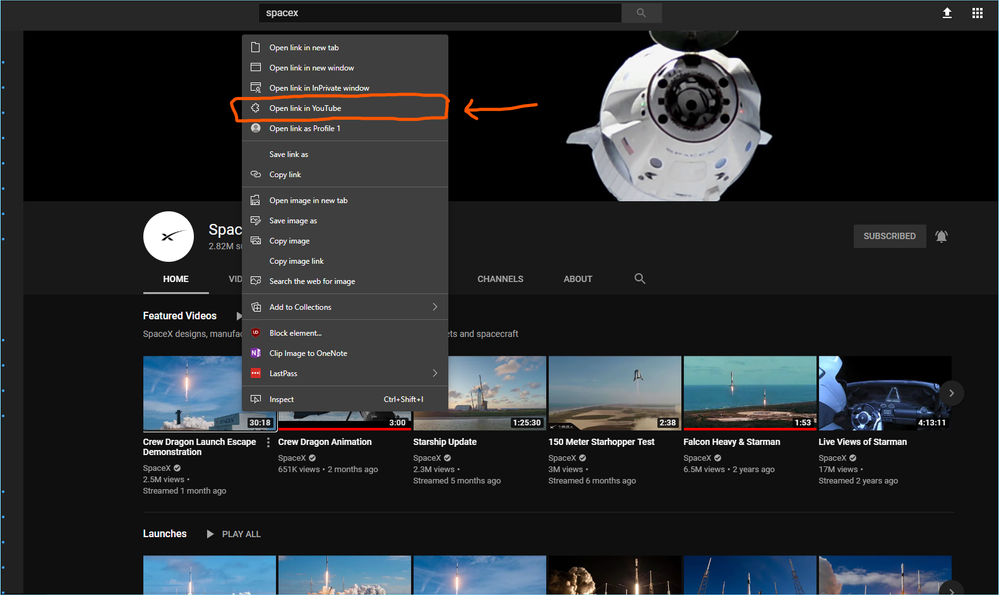Choose Open link as Profile 1

pos(345,128)
